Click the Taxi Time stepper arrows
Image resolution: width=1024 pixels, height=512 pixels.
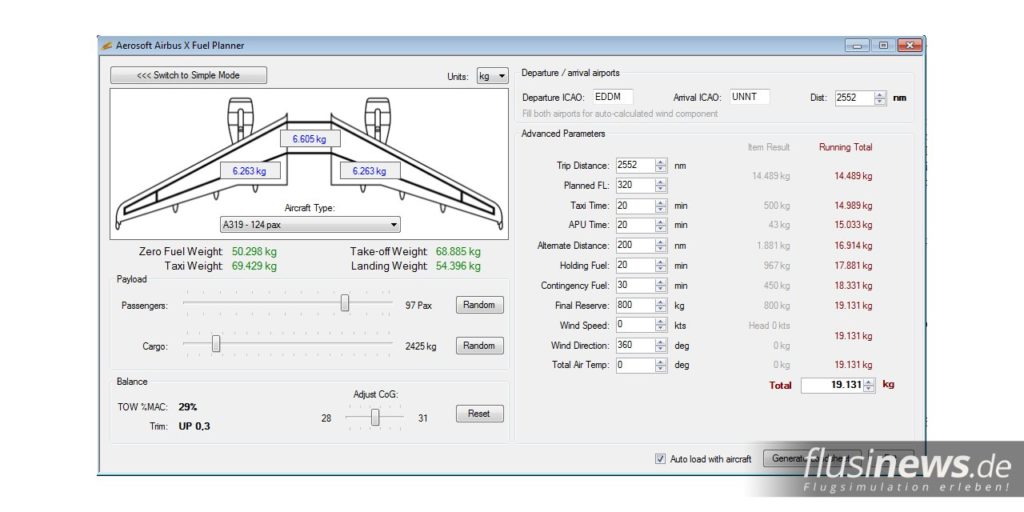661,205
